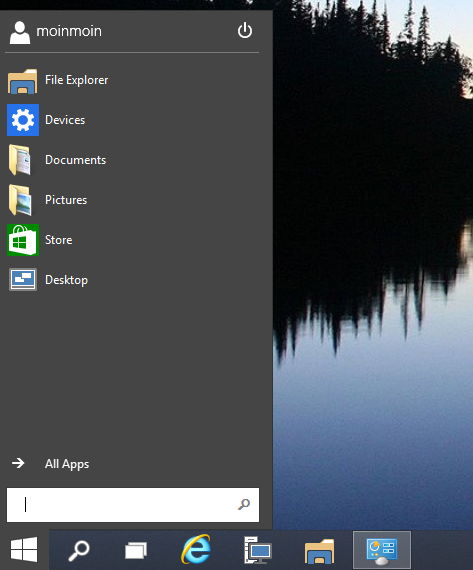Focus the start menu search box
The image size is (473, 570).
[x=133, y=505]
